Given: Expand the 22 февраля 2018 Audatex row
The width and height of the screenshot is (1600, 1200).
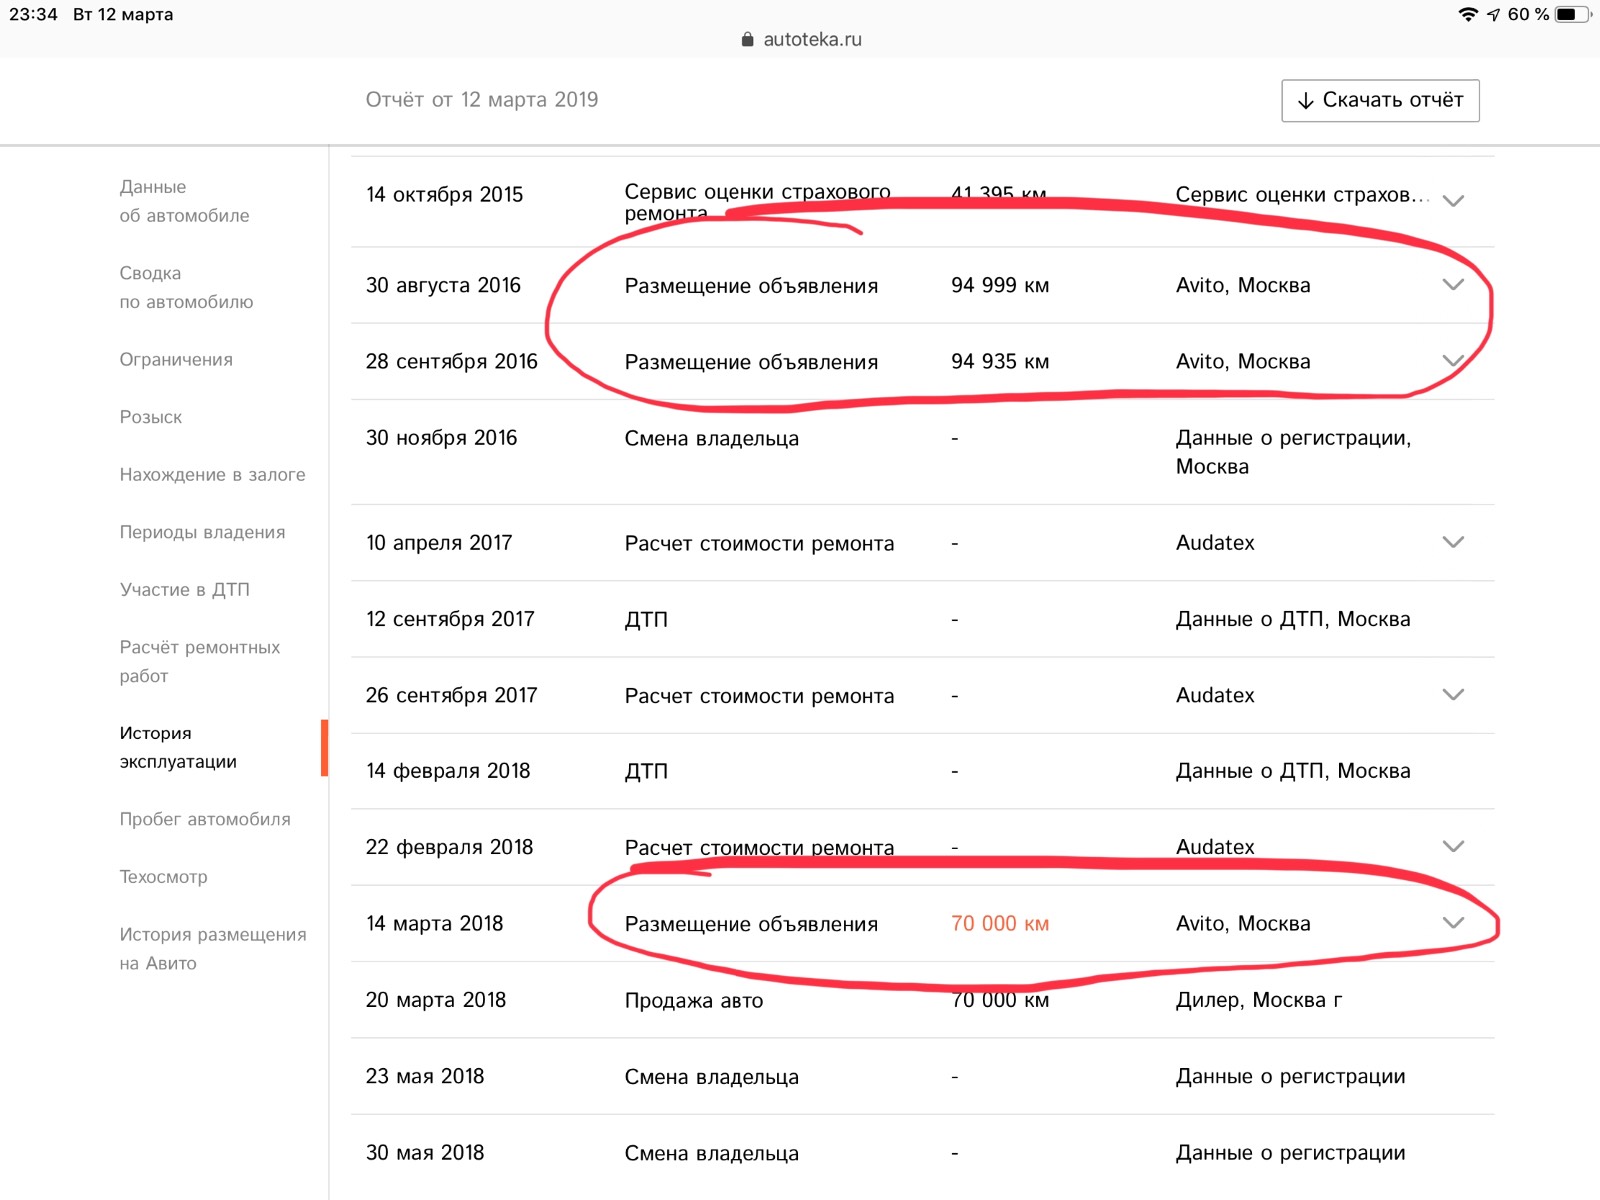Looking at the screenshot, I should (1453, 847).
